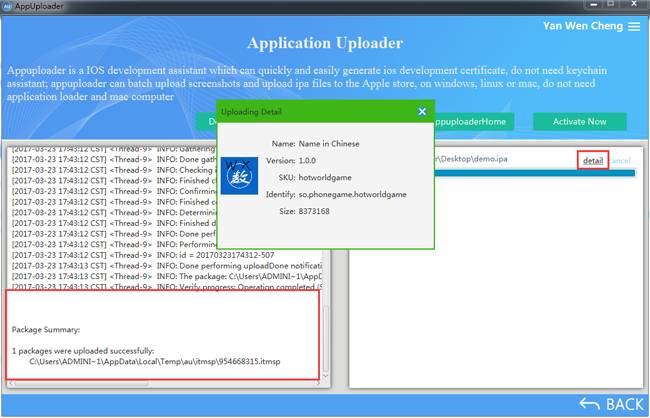Click the SKU value hotworldgame
Image resolution: width=650 pixels, height=418 pixels.
click(325, 177)
